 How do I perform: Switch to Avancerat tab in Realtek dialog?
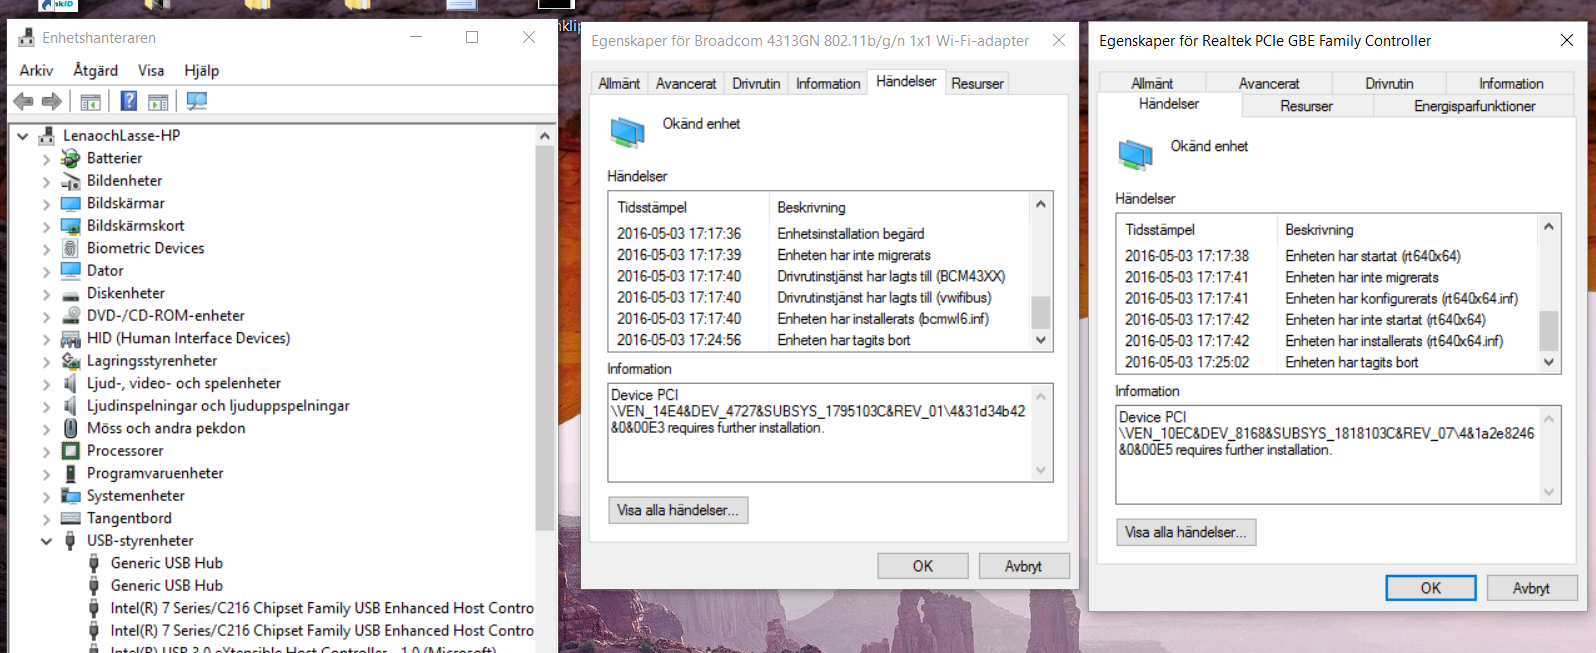1268,84
